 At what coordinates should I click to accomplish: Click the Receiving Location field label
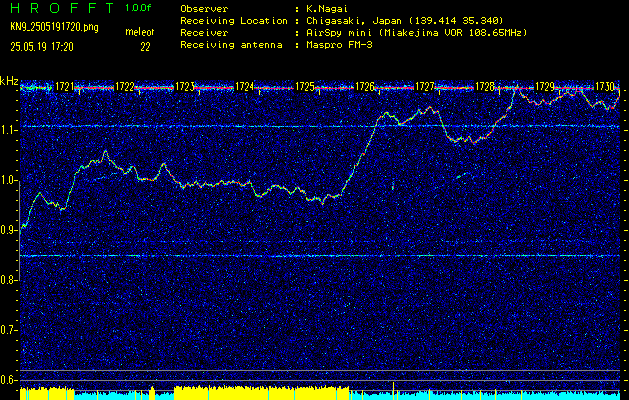coord(234,20)
